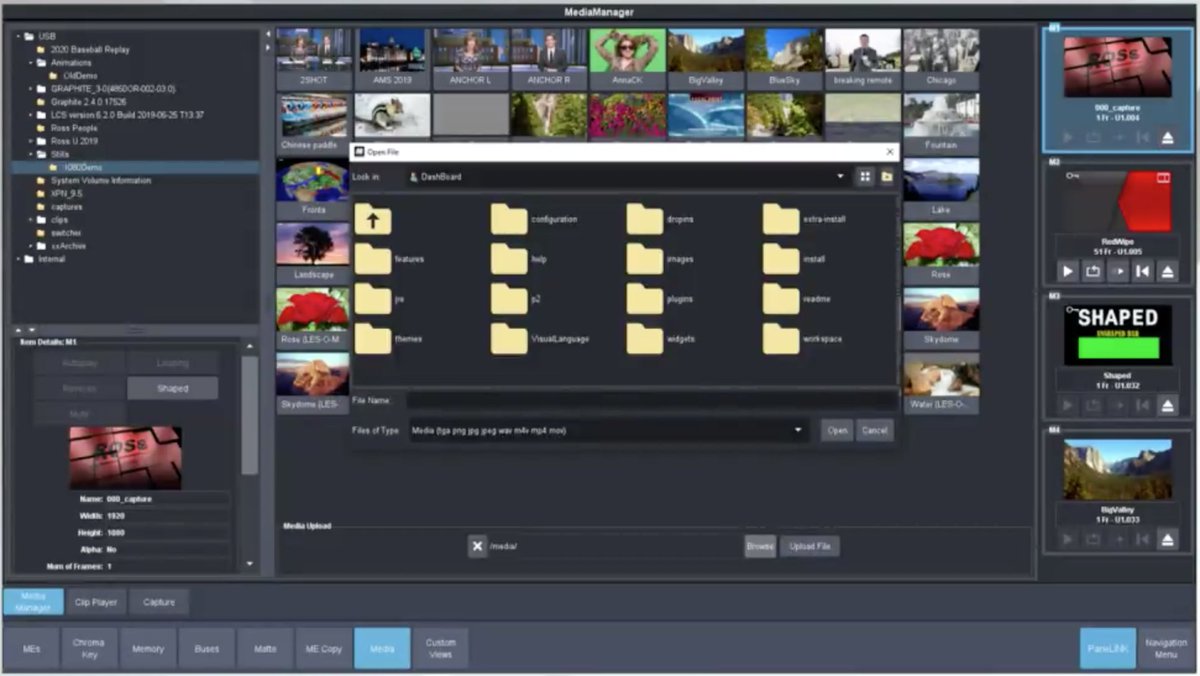Enable loop playback on channel M2
Viewport: 1200px width, 676px height.
(1093, 271)
